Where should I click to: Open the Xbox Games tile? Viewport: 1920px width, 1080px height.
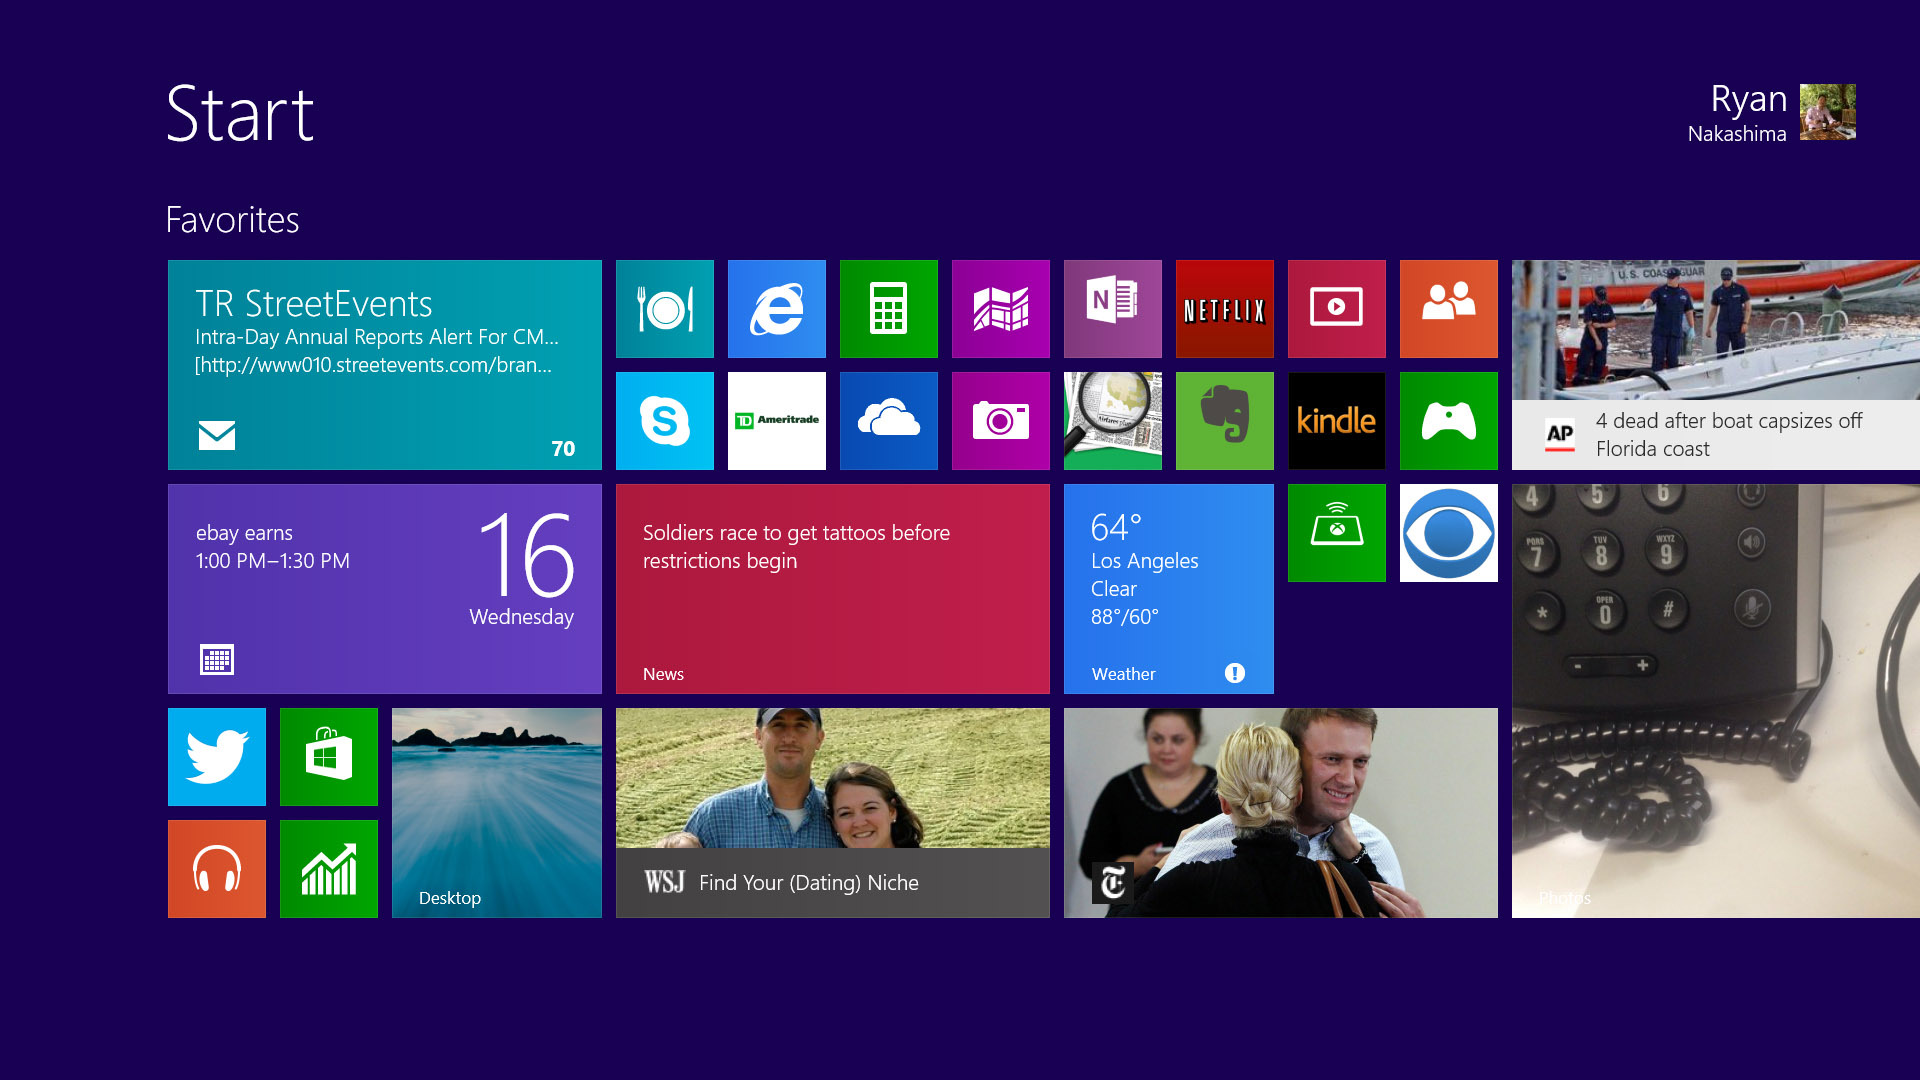[x=1448, y=420]
